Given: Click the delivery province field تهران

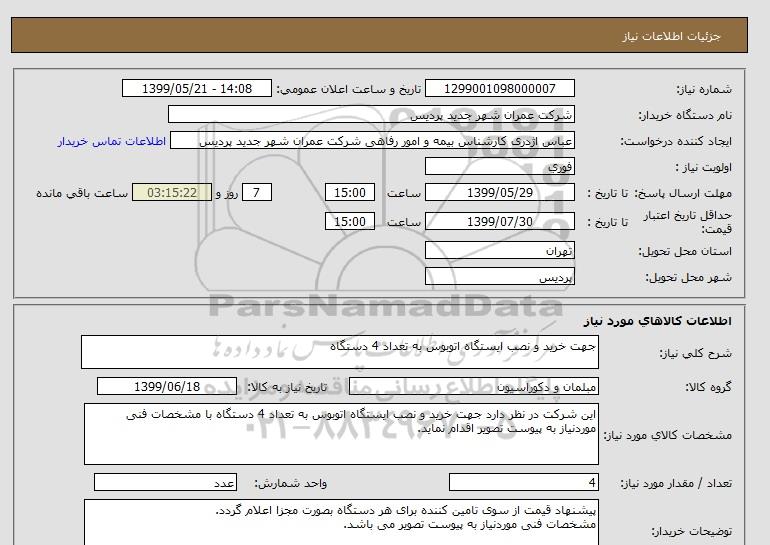Looking at the screenshot, I should [499, 250].
